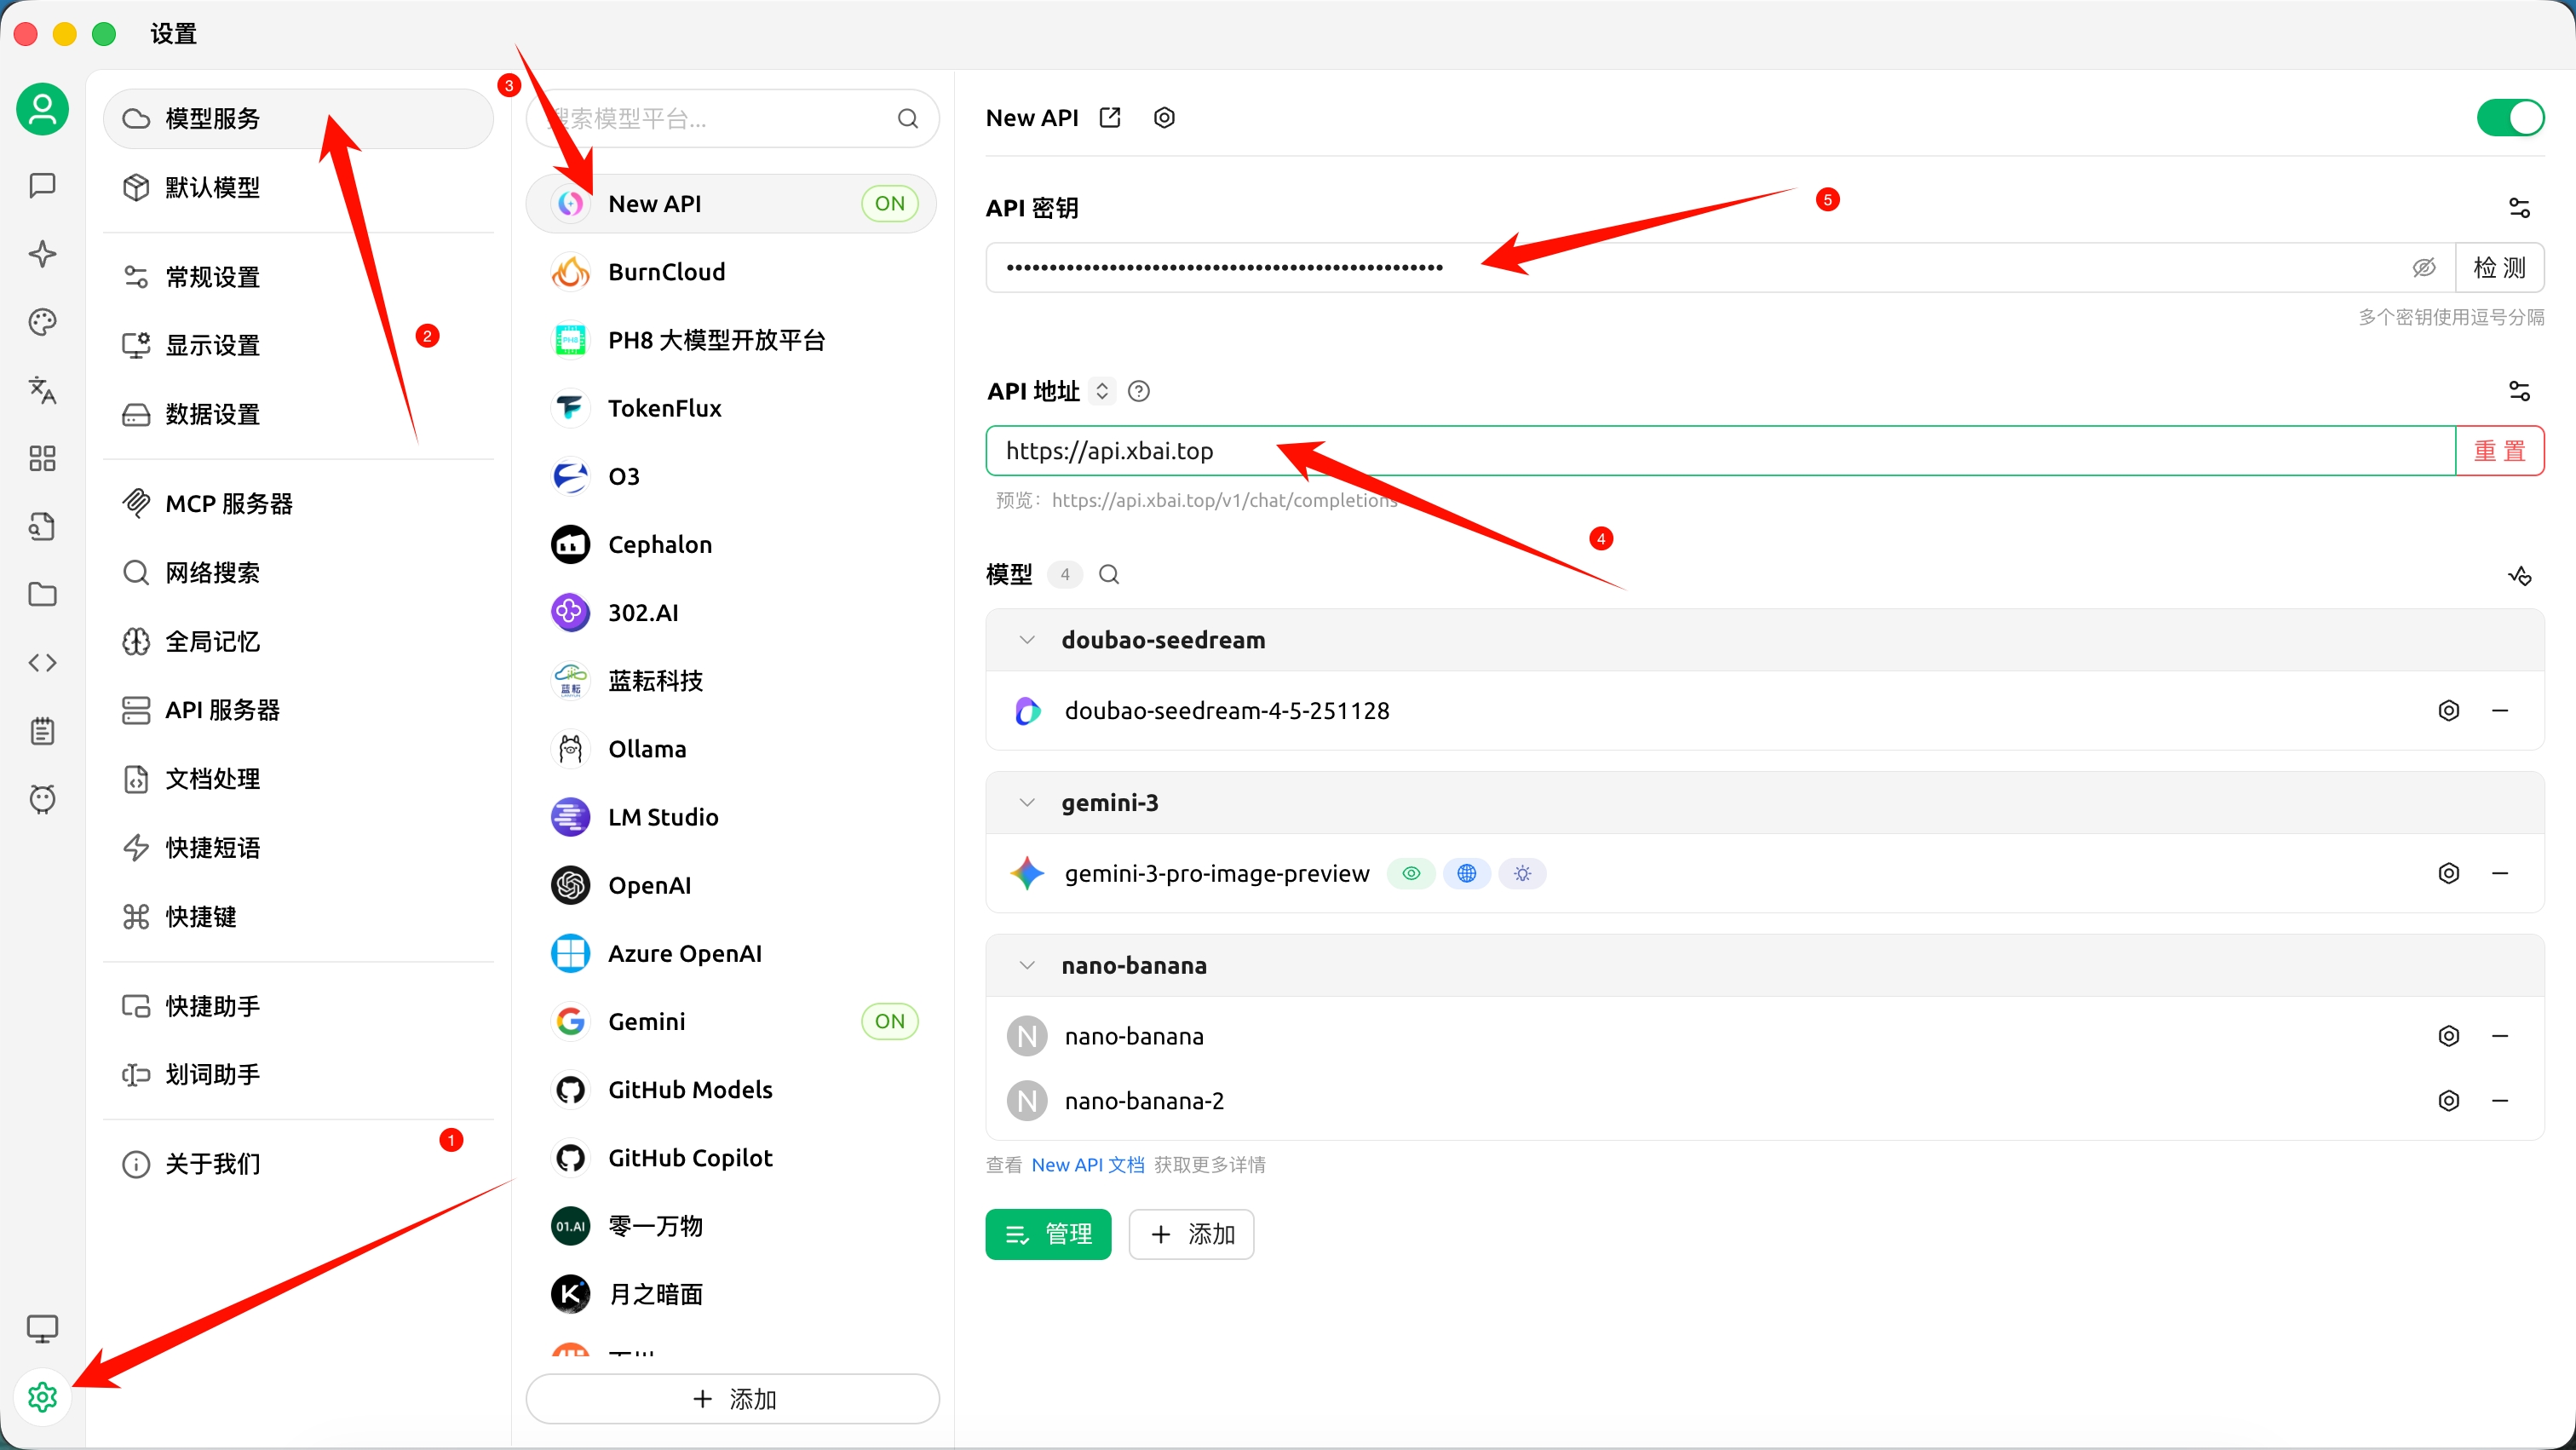The image size is (2576, 1450).
Task: Open the mini apps grid icon in sidebar
Action: [42, 458]
